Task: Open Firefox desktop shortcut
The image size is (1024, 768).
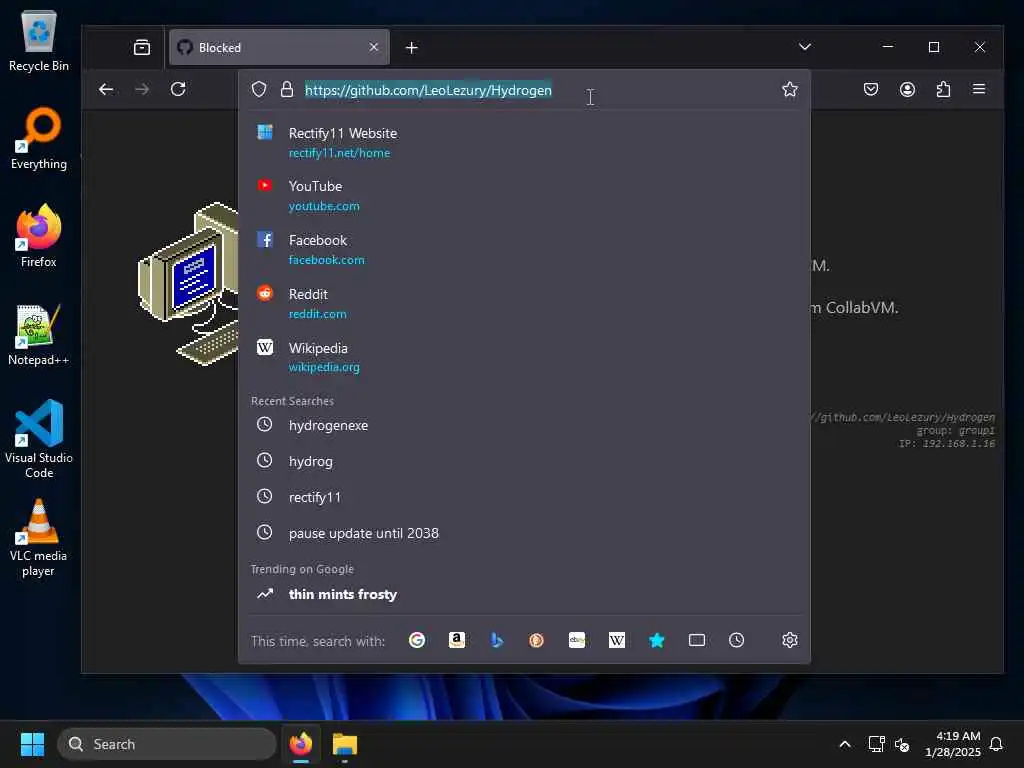Action: (x=39, y=236)
